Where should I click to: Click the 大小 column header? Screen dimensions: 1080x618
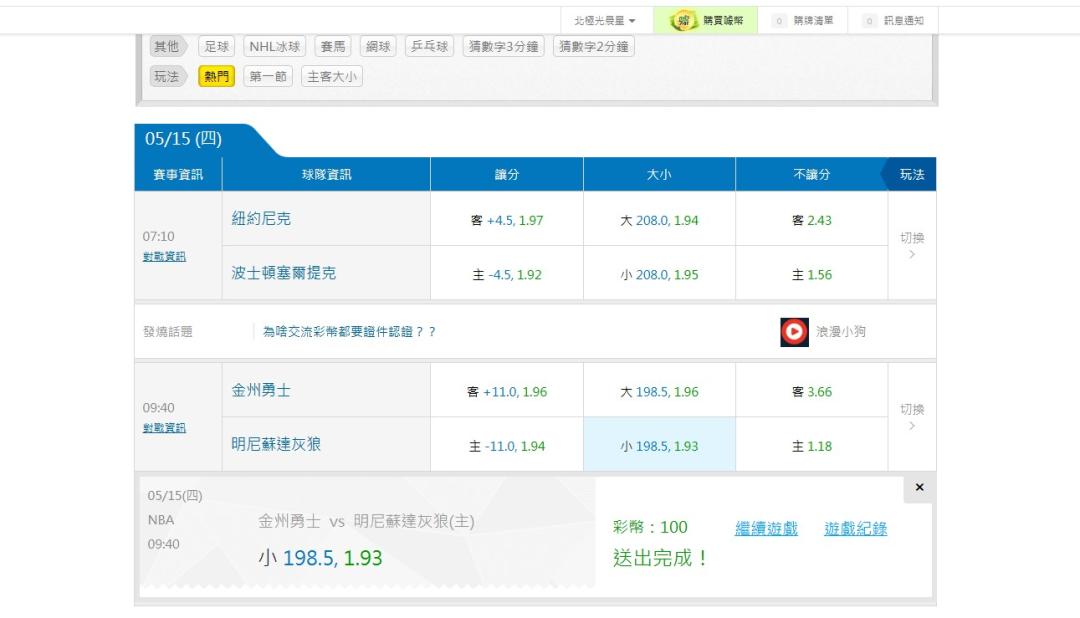[659, 174]
